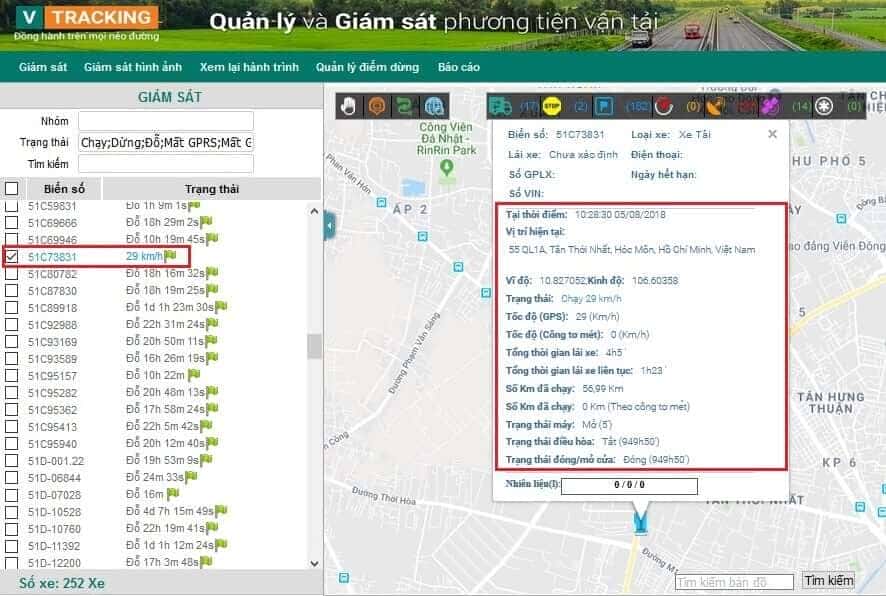This screenshot has width=886, height=596.
Task: Toggle the select-all checkbox in table header
Action: pos(11,189)
